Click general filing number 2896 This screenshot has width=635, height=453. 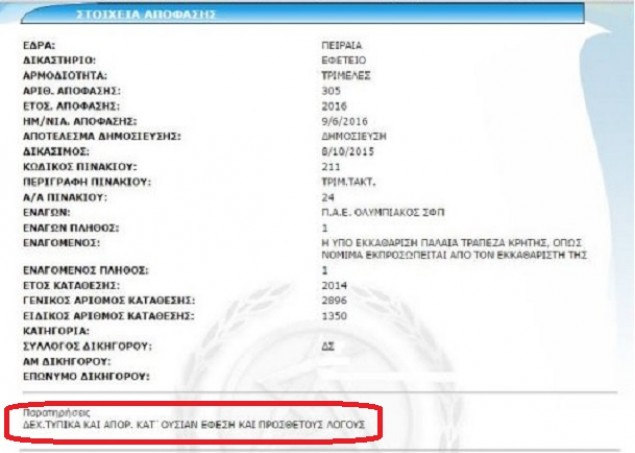click(x=334, y=300)
